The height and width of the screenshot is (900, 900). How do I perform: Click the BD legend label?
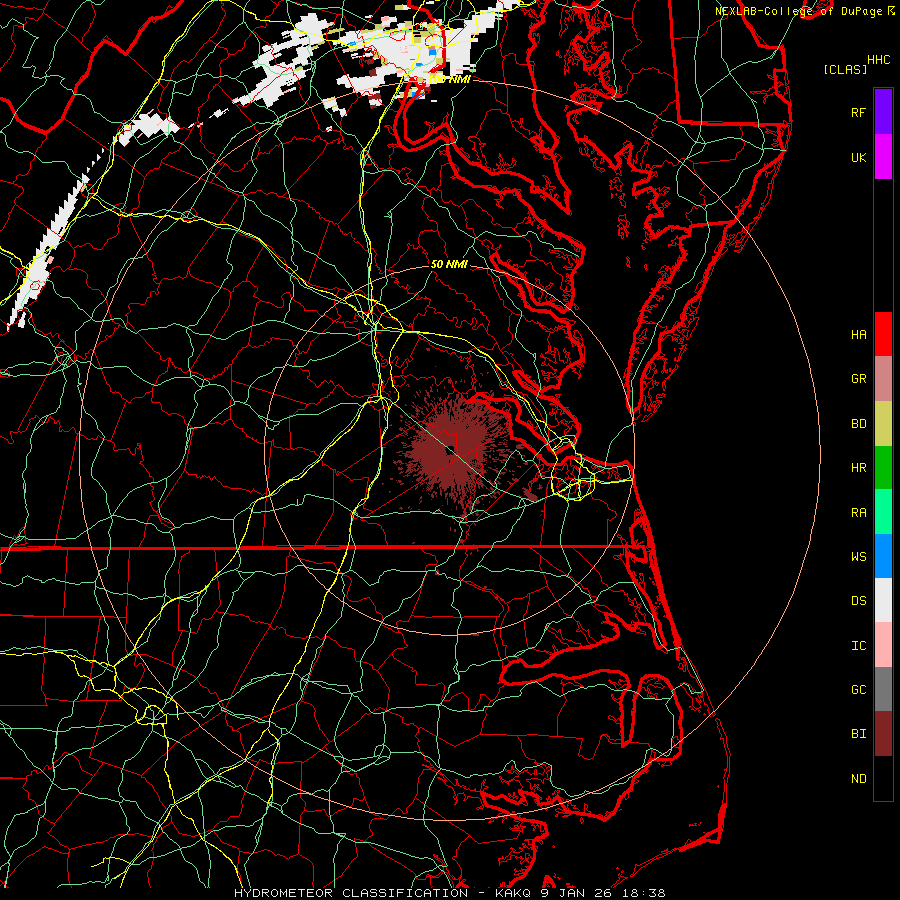[x=858, y=424]
